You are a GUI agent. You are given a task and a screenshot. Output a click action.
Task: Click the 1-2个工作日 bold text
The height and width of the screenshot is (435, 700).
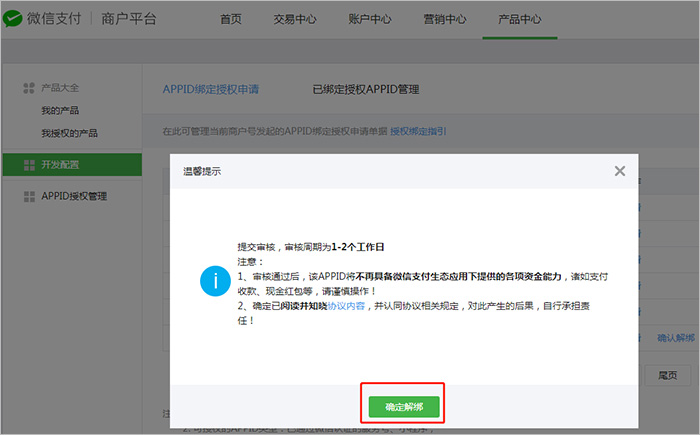coord(358,247)
